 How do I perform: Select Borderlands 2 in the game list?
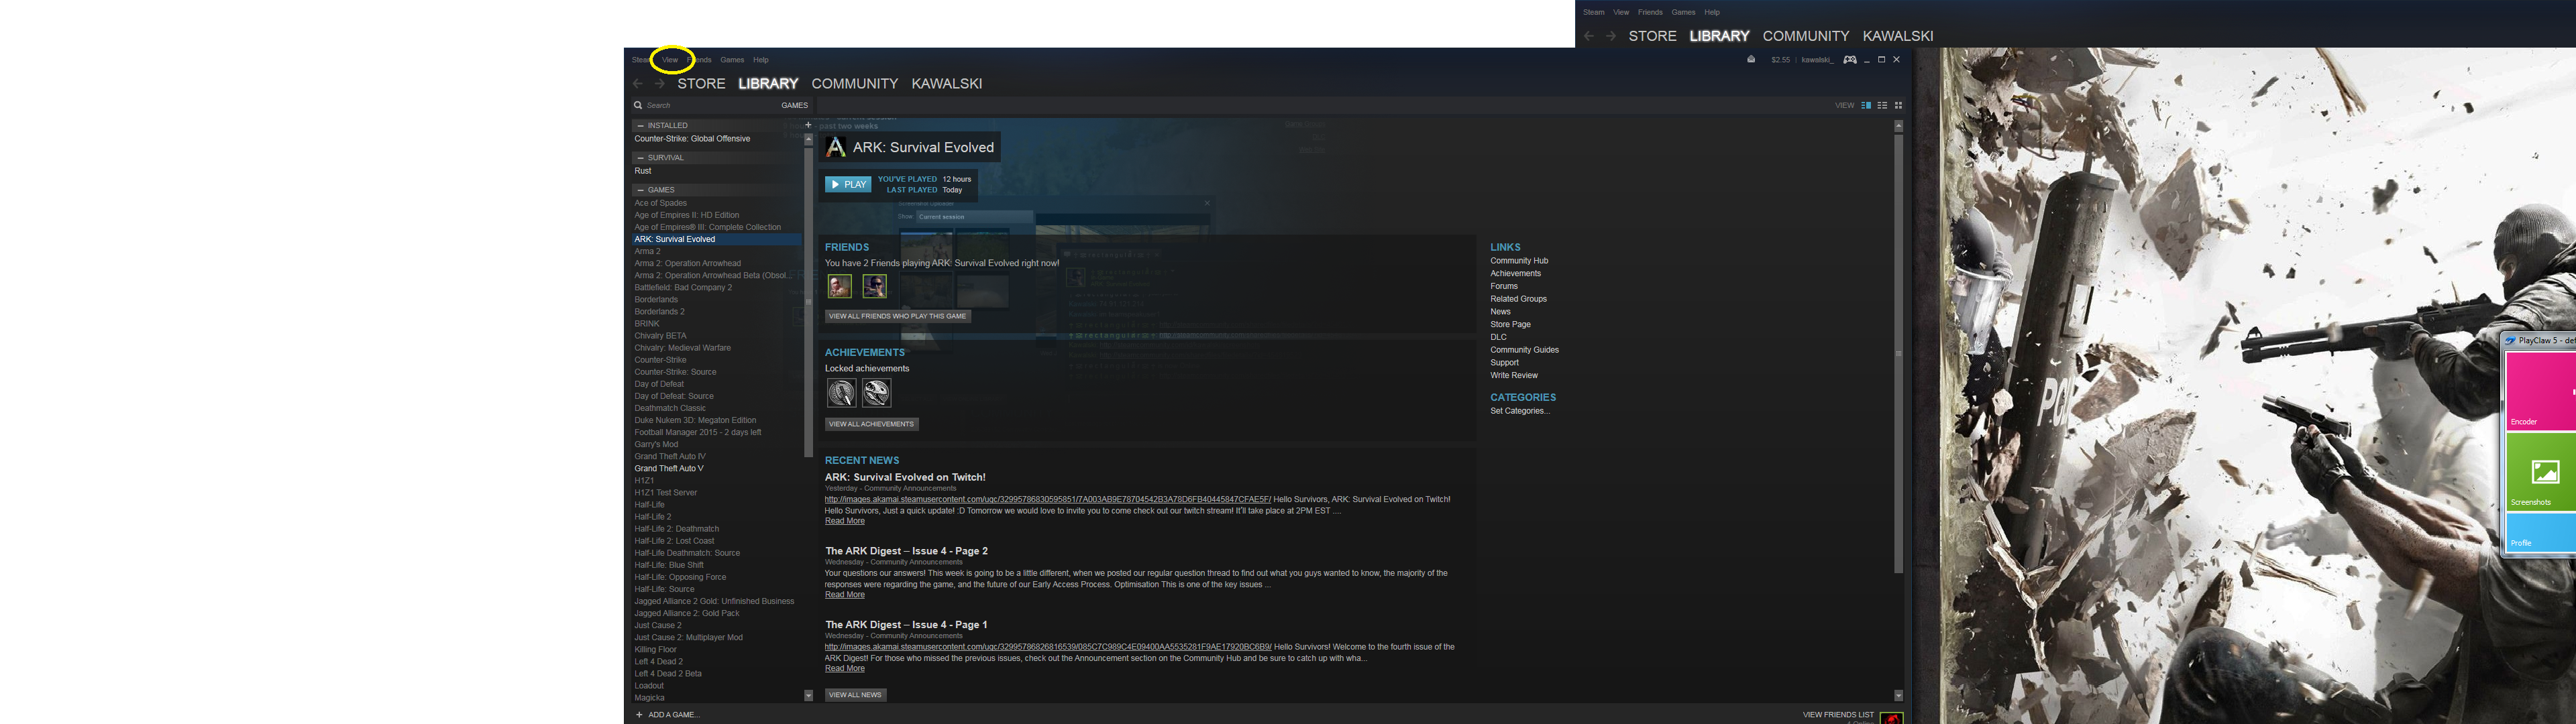click(x=659, y=312)
